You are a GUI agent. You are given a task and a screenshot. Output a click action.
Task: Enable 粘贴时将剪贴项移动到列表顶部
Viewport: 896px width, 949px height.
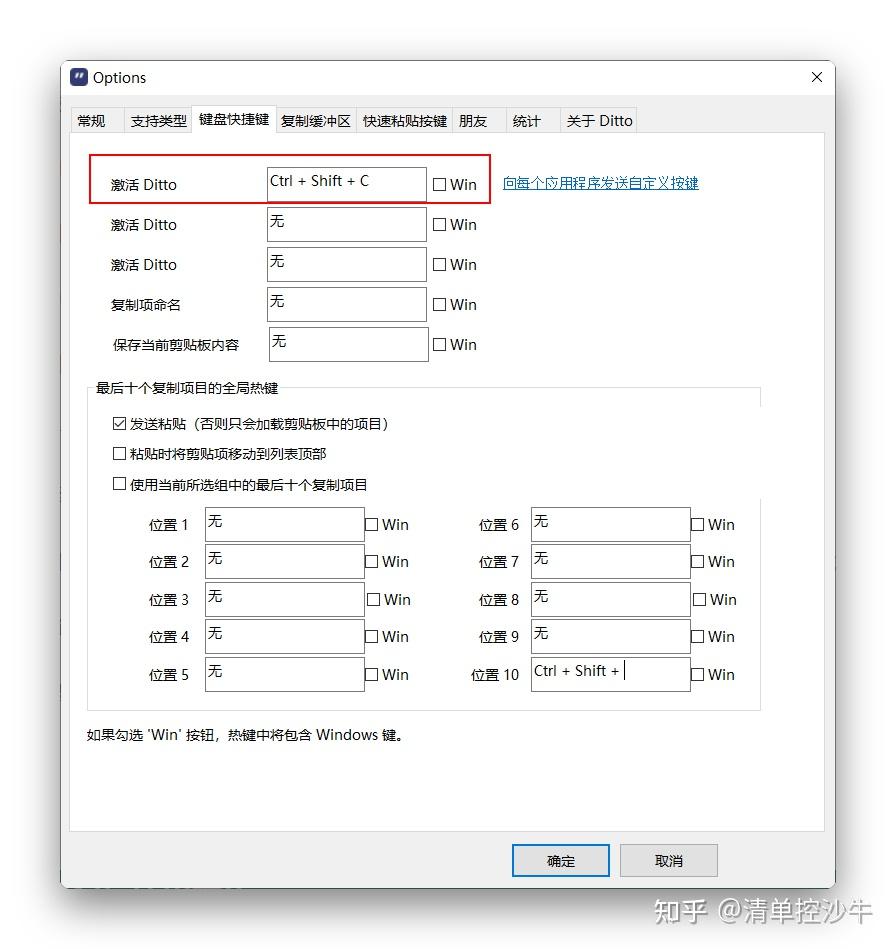[119, 454]
